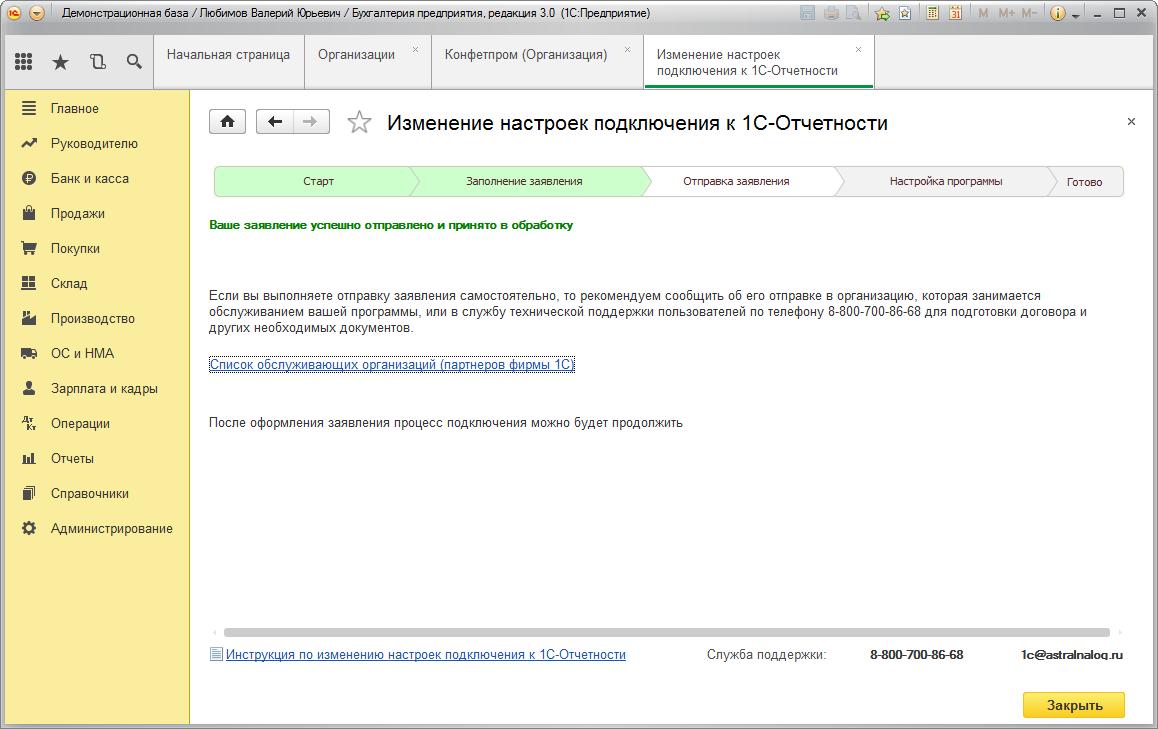Open Главное section
1158x729 pixels.
(x=97, y=109)
